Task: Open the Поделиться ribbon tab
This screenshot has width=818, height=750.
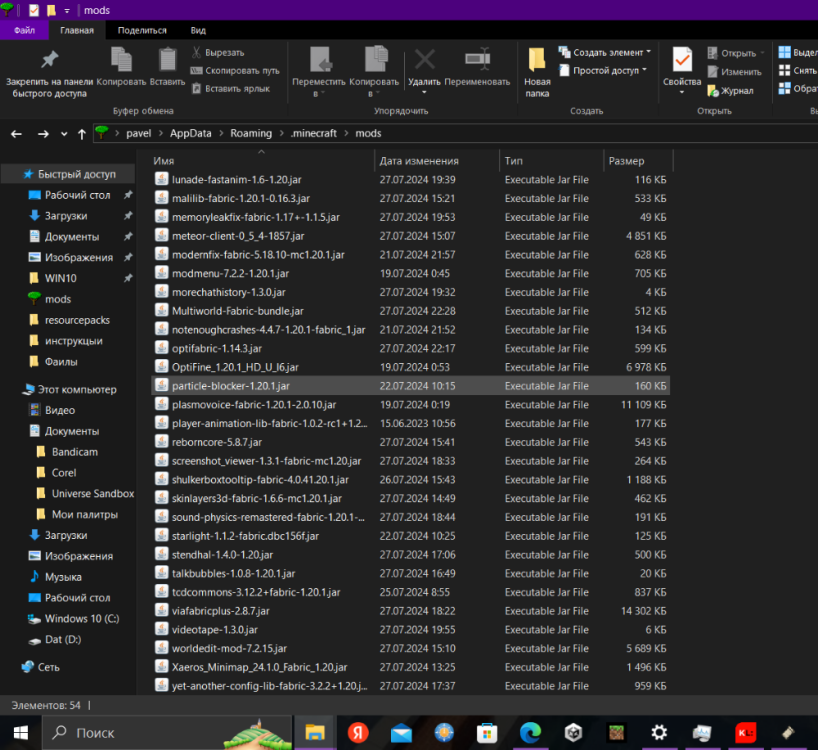Action: pos(142,30)
